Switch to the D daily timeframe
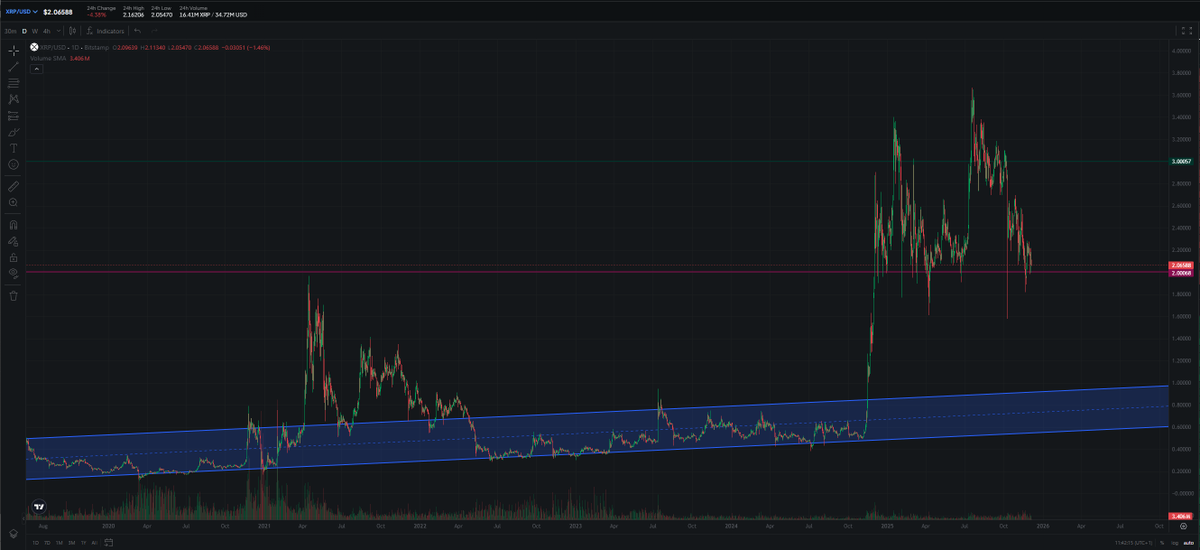Screen dimensions: 1200x550 point(24,31)
